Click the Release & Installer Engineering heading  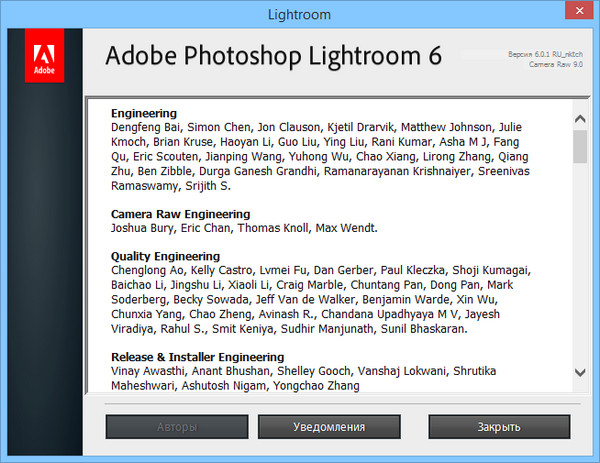pyautogui.click(x=197, y=357)
